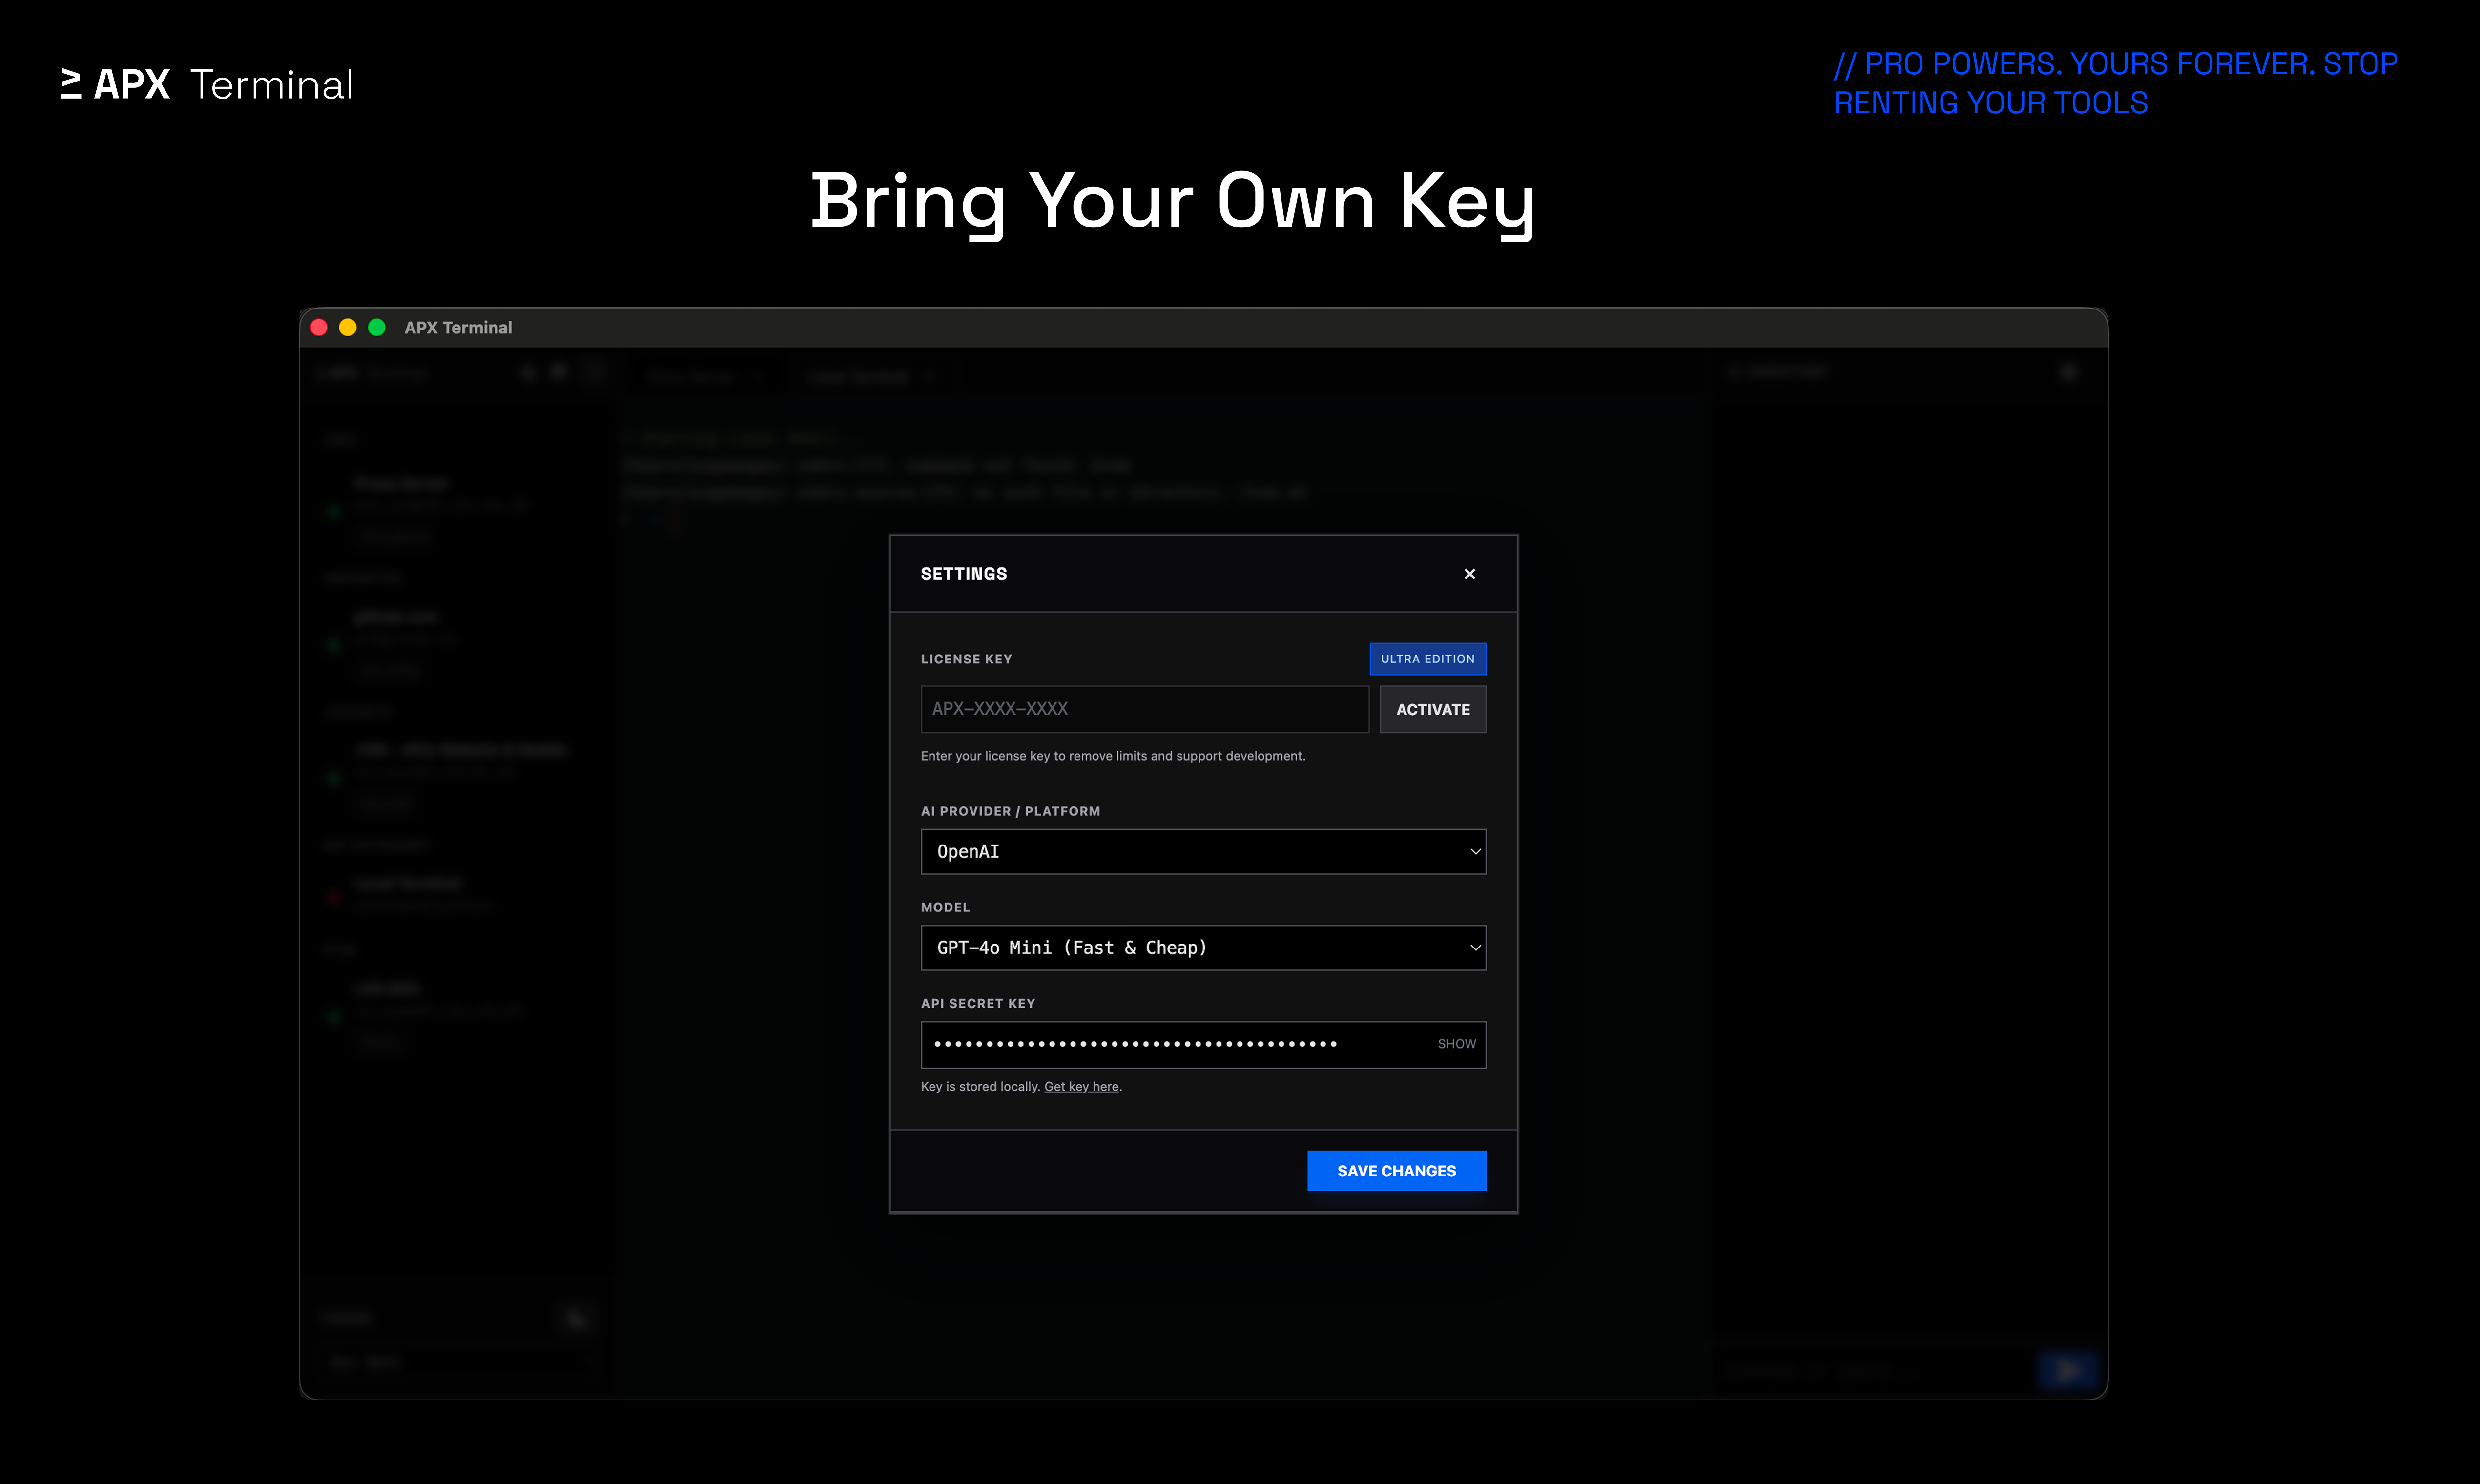
Task: Click the close x on the second terminal tab
Action: click(930, 376)
